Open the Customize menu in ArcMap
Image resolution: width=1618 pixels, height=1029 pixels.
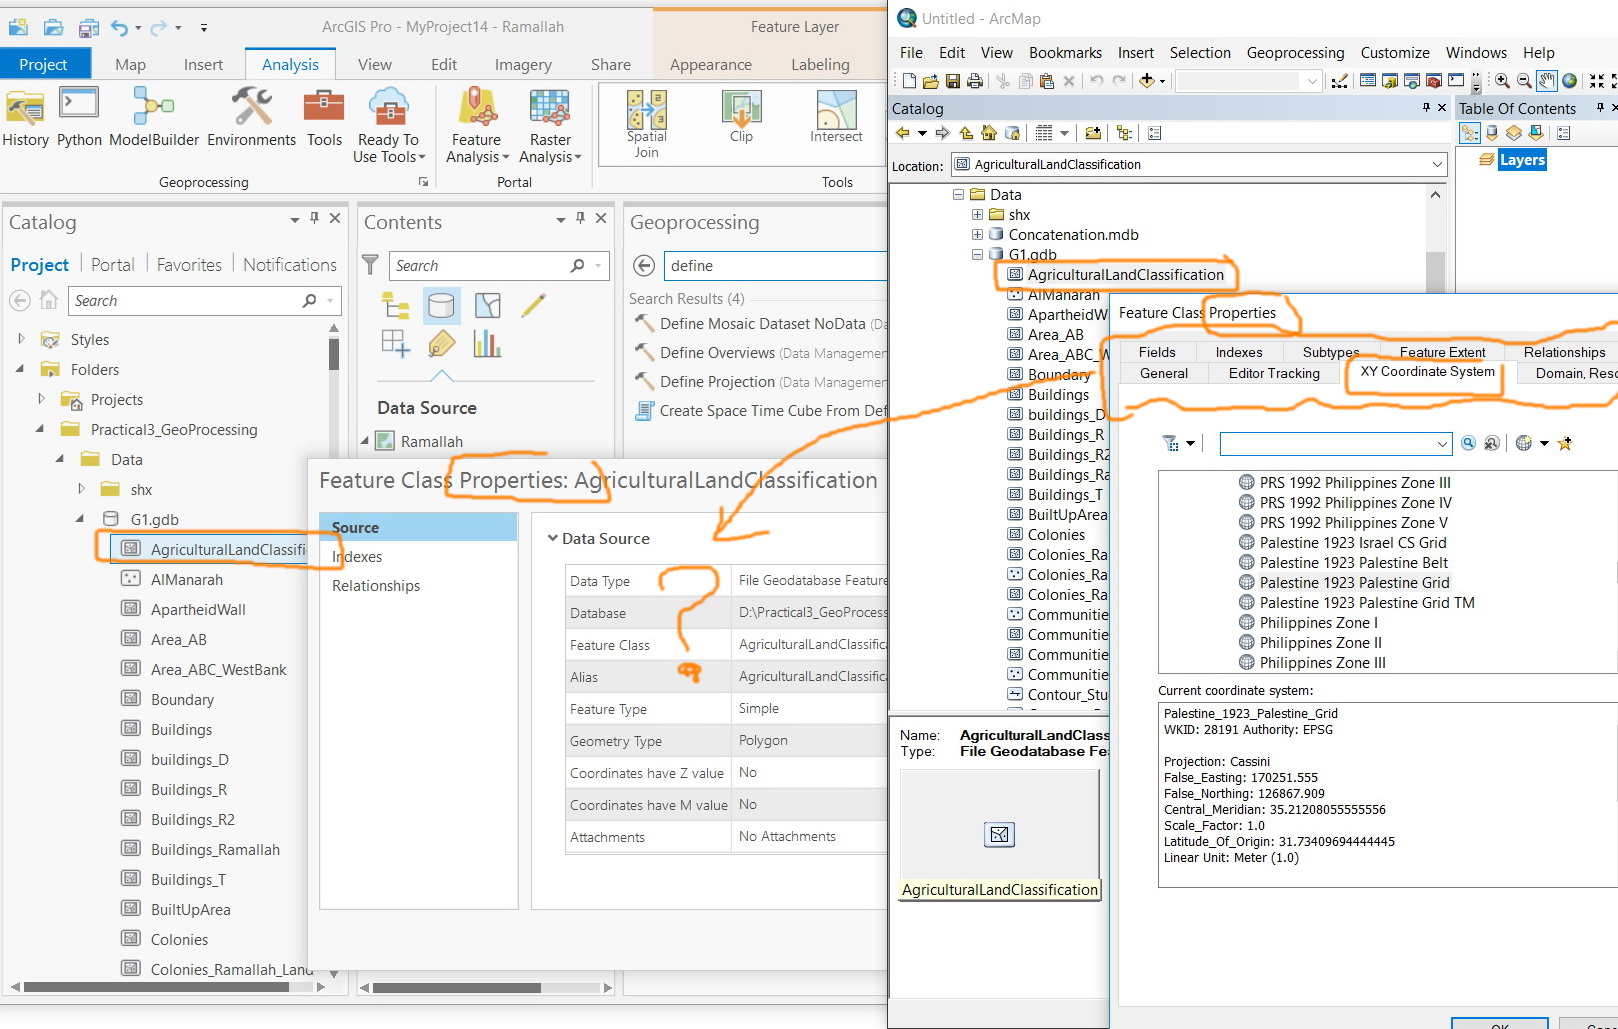[x=1395, y=52]
